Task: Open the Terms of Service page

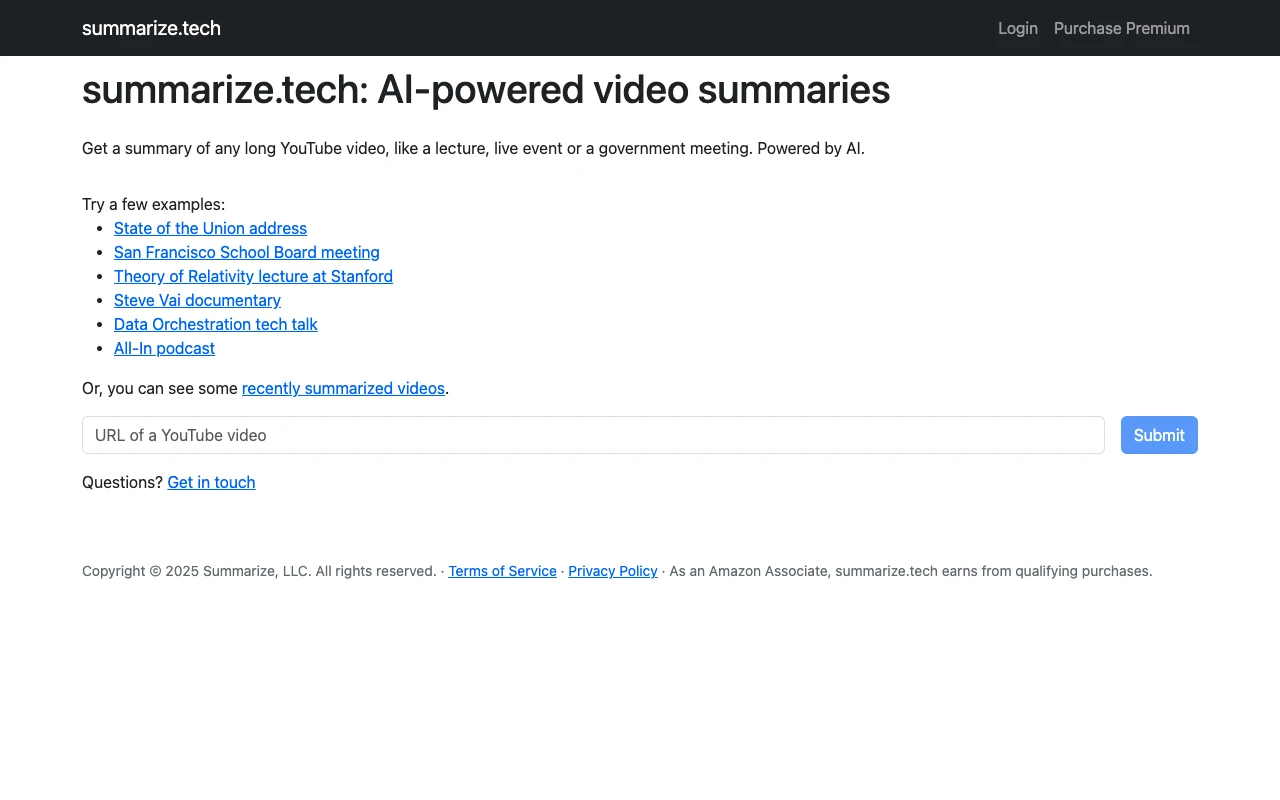Action: click(502, 571)
